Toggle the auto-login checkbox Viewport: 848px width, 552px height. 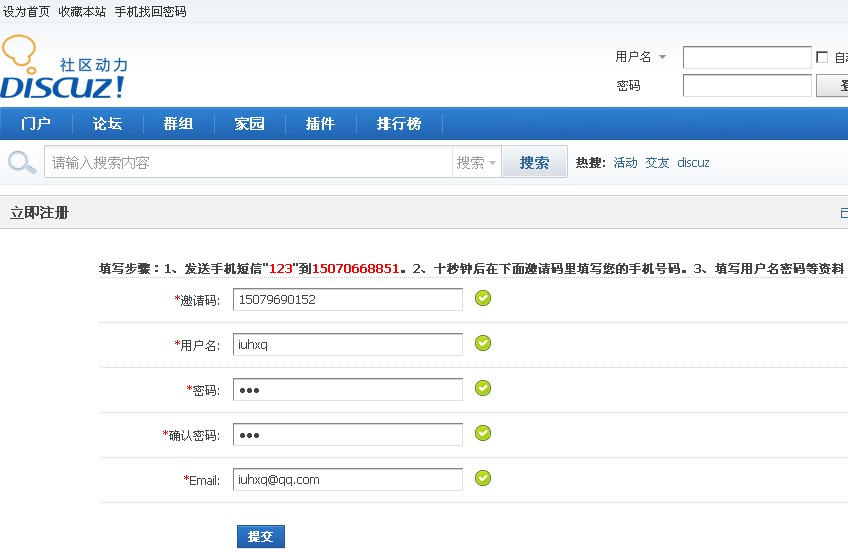(x=822, y=57)
